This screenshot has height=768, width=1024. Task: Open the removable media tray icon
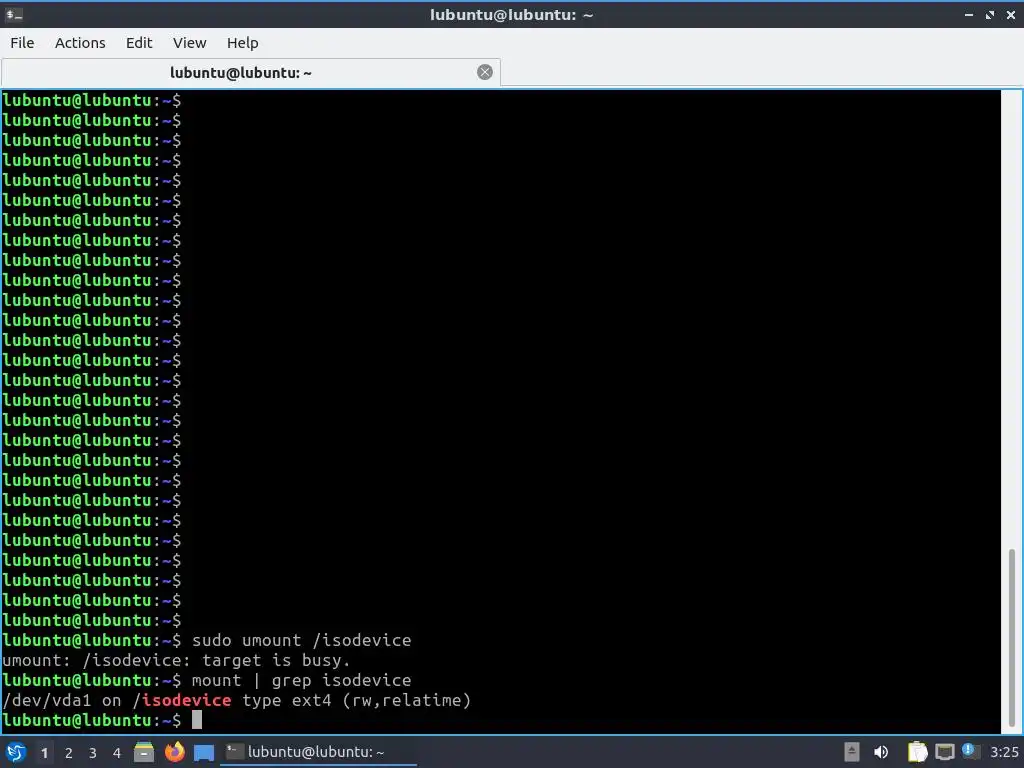852,752
